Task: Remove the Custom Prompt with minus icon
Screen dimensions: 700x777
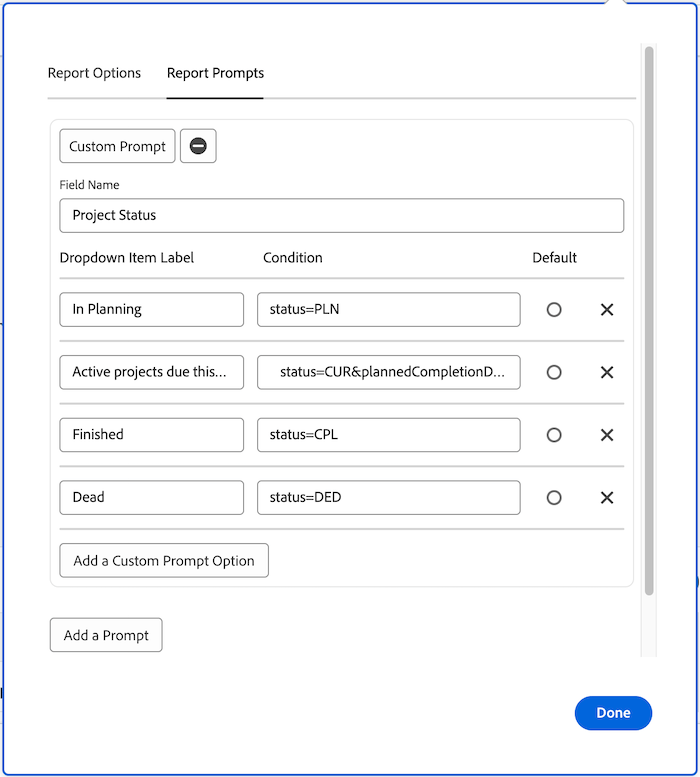Action: click(x=198, y=146)
